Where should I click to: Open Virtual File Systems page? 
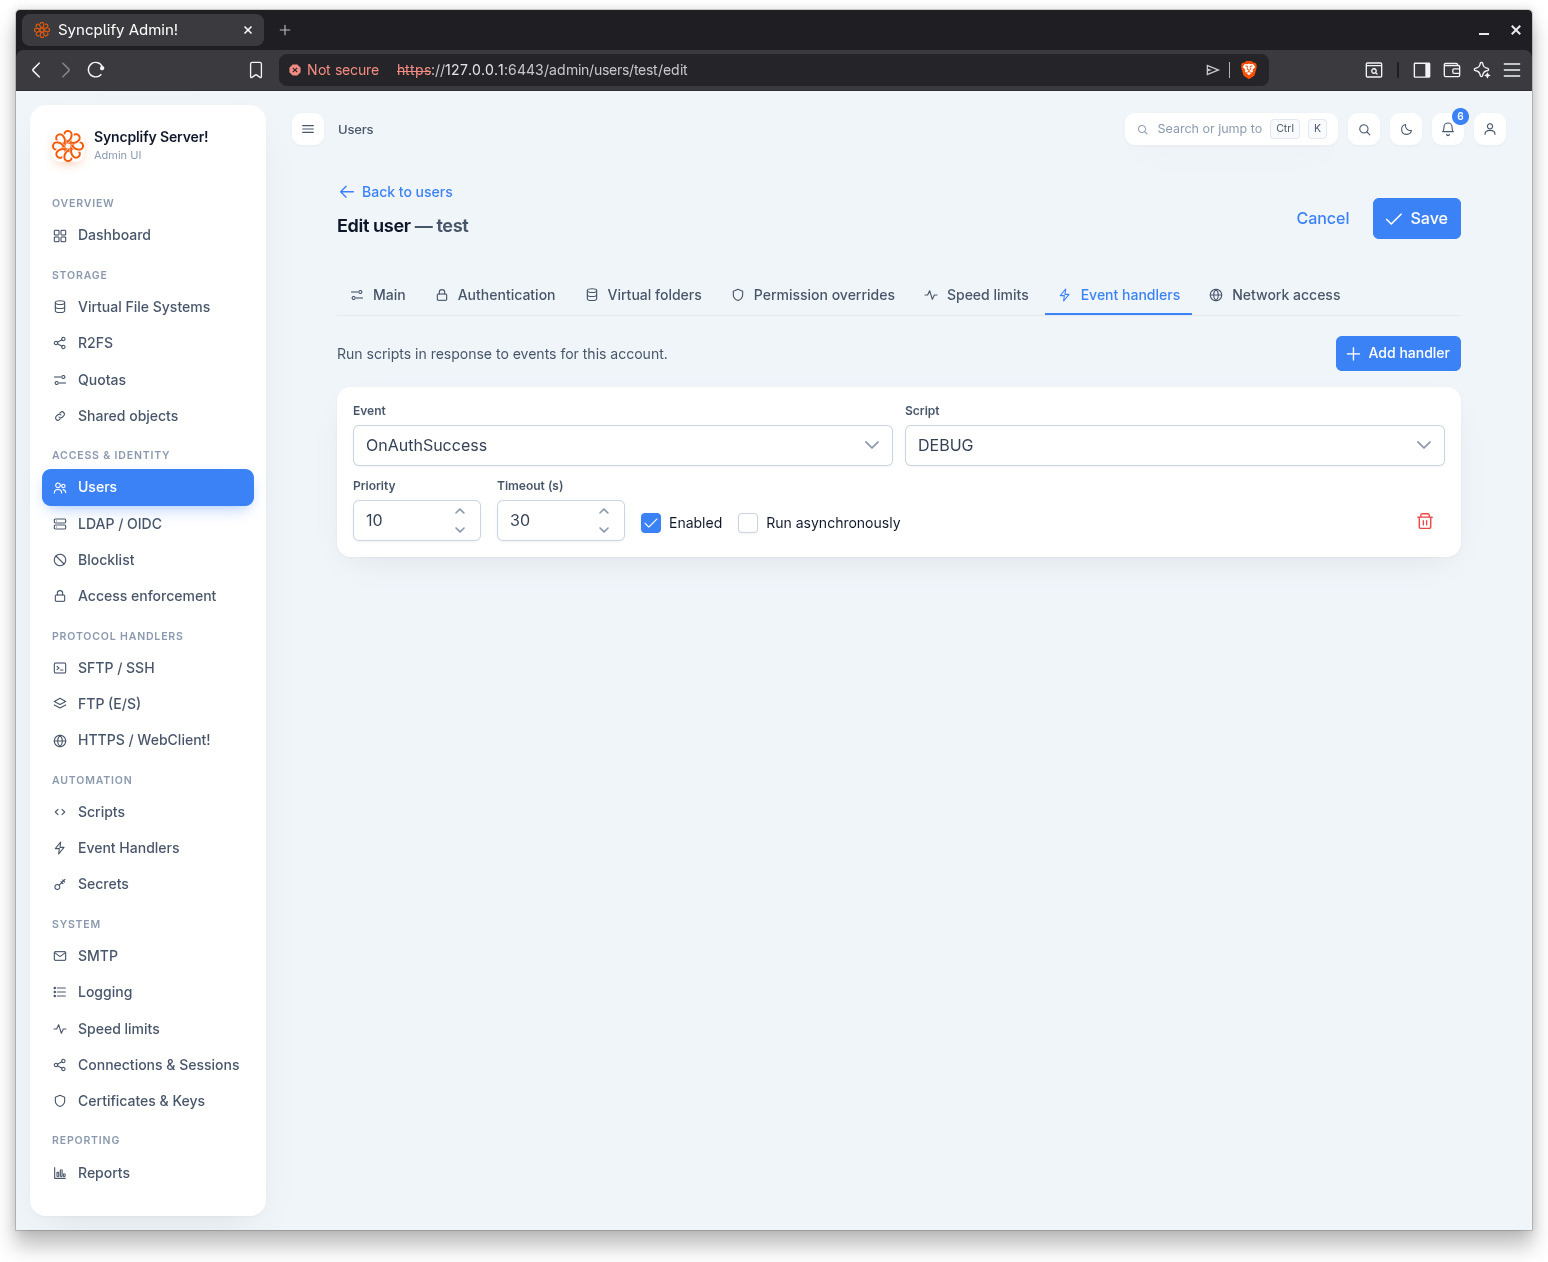tap(148, 307)
